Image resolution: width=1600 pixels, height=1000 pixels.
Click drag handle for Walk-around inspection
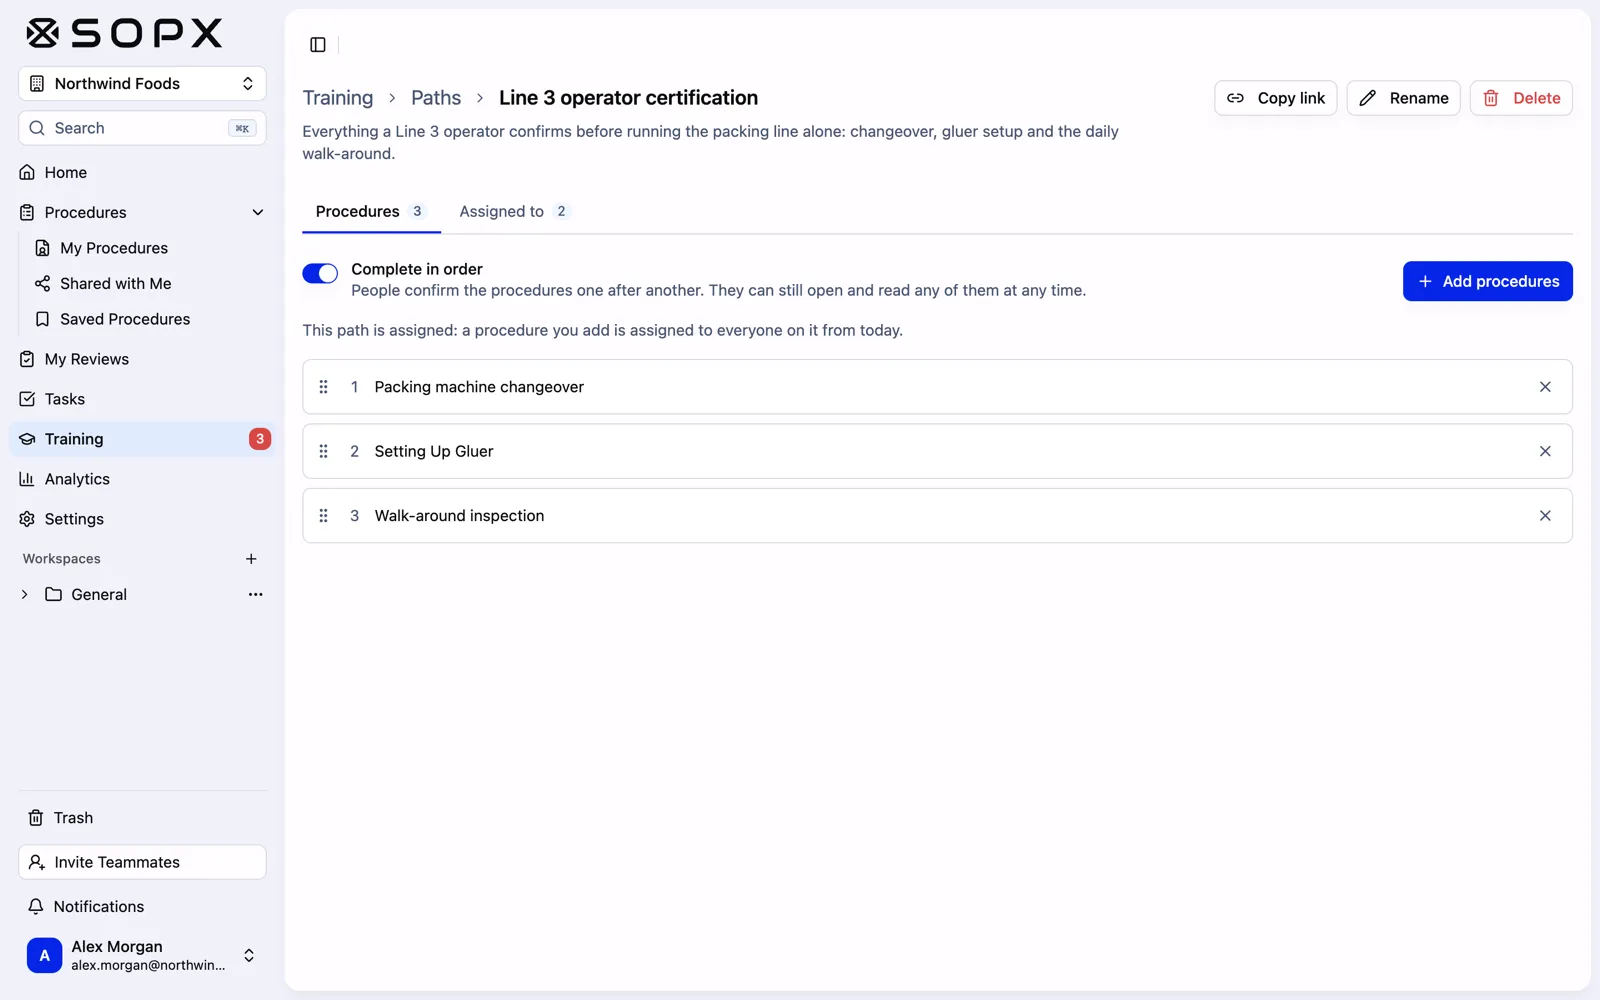(323, 516)
